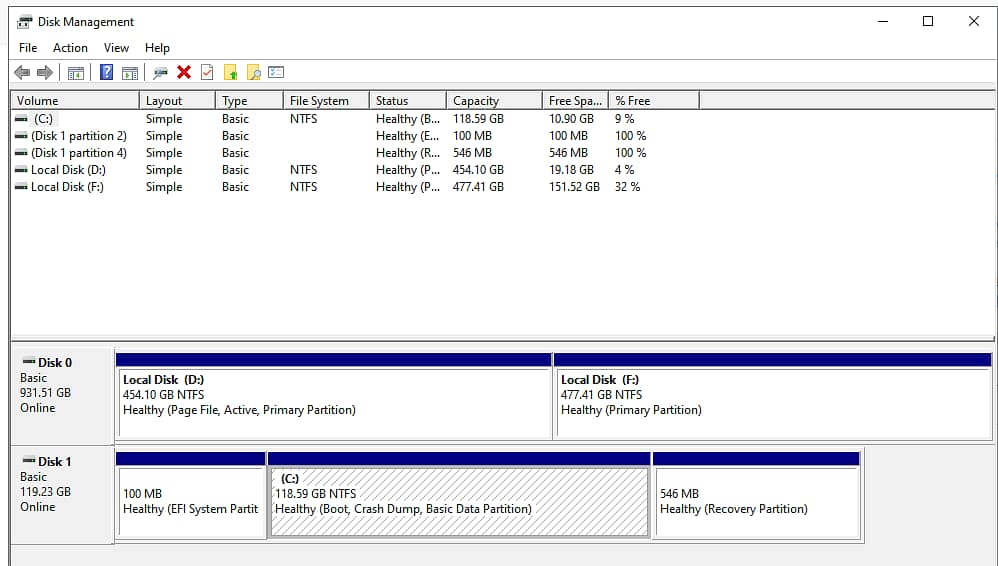
Task: Click the 119.23 GB size under Disk 1
Action: [45, 492]
